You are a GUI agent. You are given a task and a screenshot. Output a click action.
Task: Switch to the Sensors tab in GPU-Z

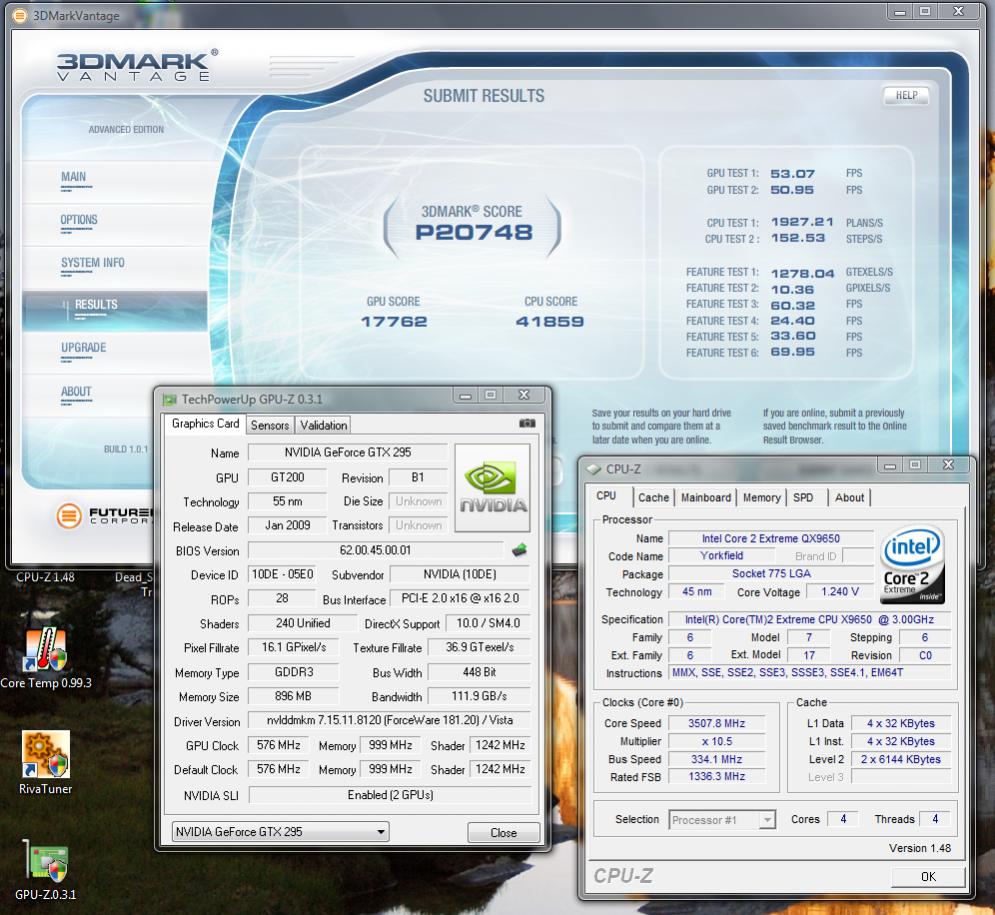270,425
